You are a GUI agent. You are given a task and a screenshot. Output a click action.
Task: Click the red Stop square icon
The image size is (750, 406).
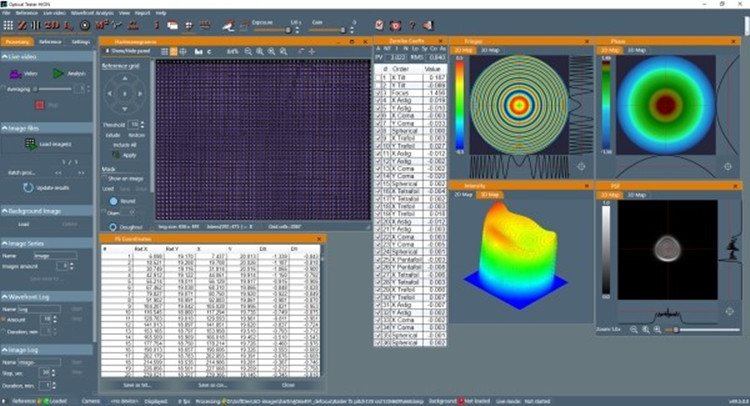click(x=40, y=105)
